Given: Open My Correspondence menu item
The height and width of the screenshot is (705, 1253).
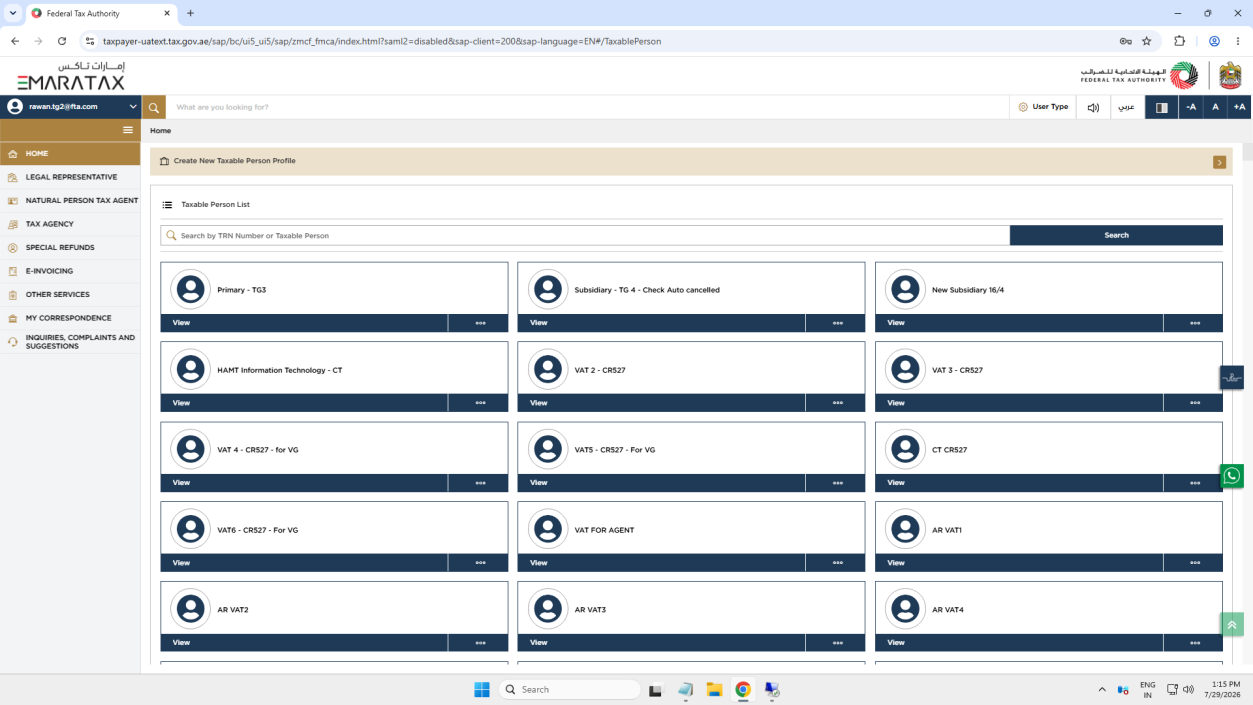Looking at the screenshot, I should [70, 318].
